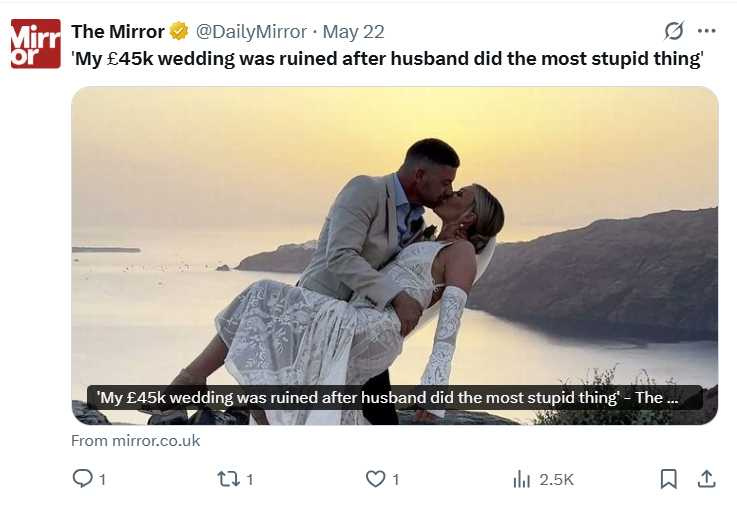Click the Grok explain-post icon
737x522 pixels.
[x=674, y=31]
